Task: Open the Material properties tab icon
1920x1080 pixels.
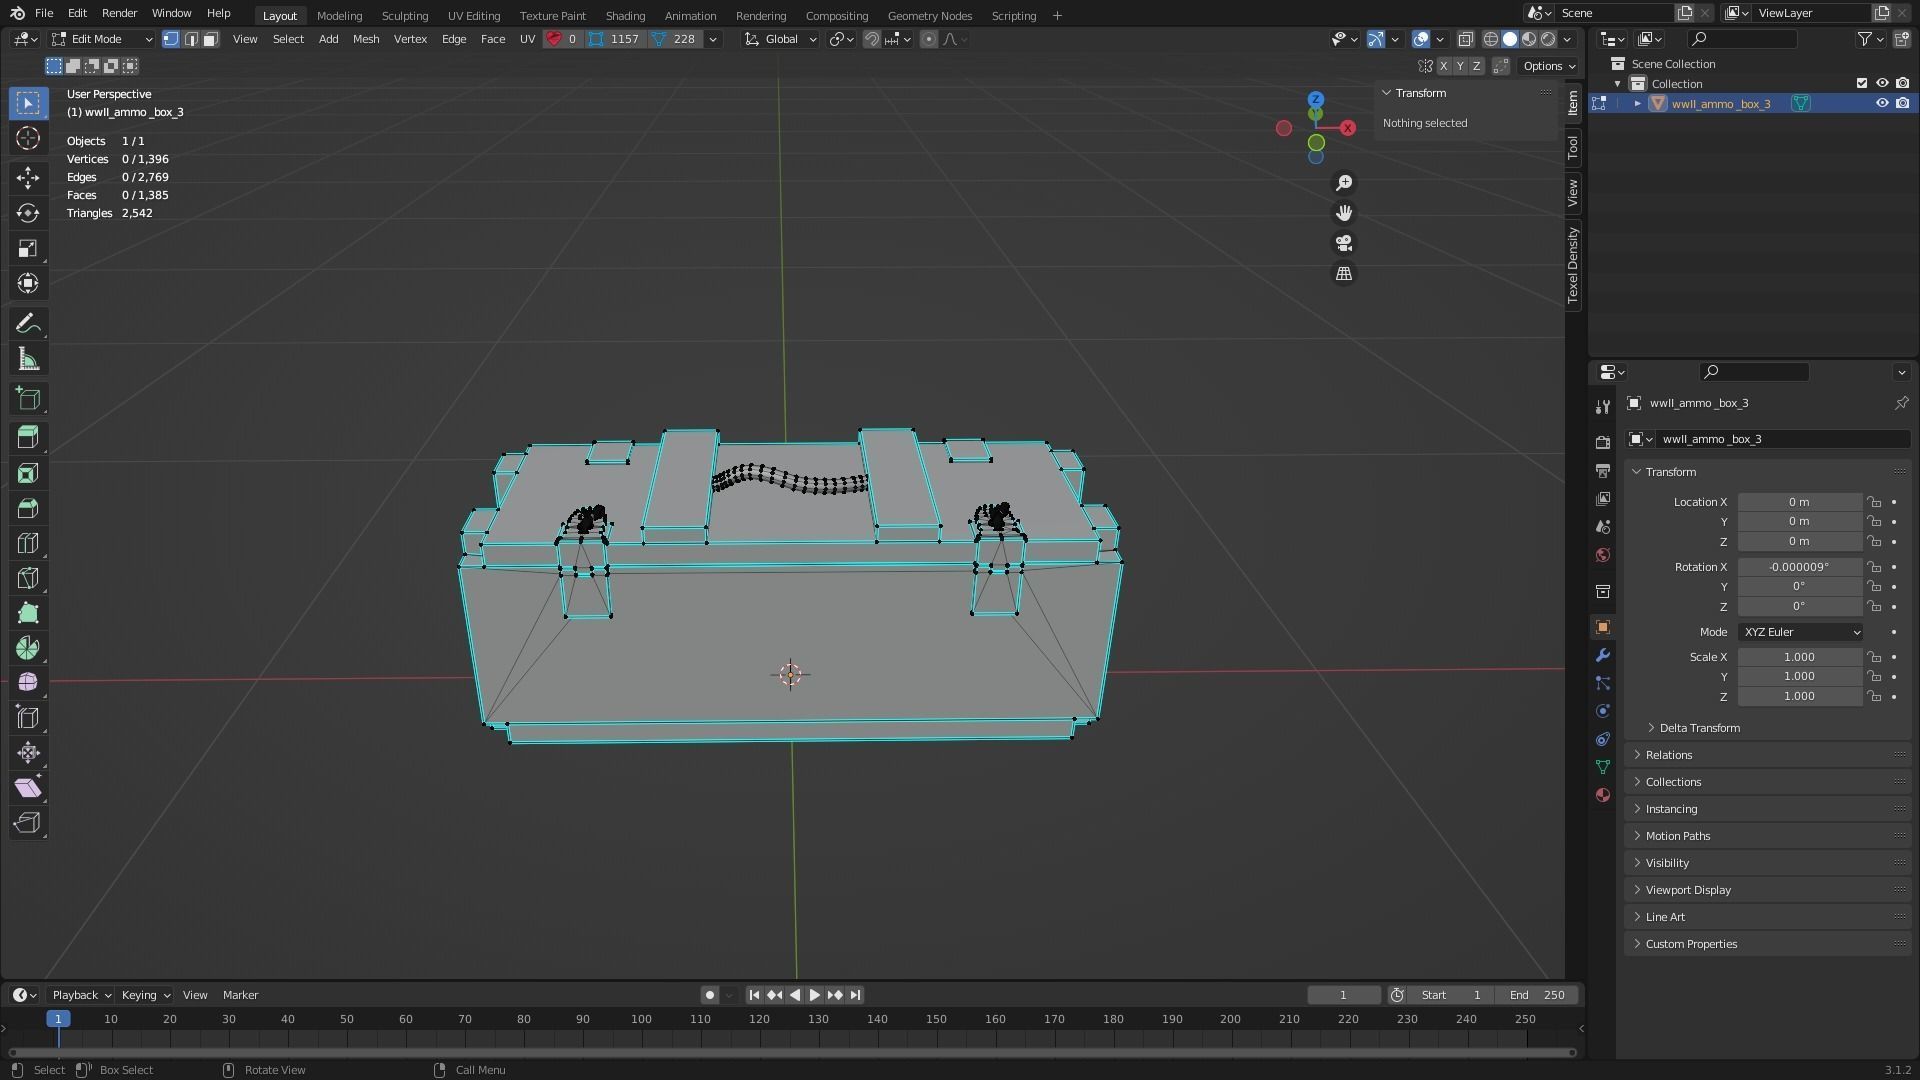Action: pyautogui.click(x=1603, y=795)
